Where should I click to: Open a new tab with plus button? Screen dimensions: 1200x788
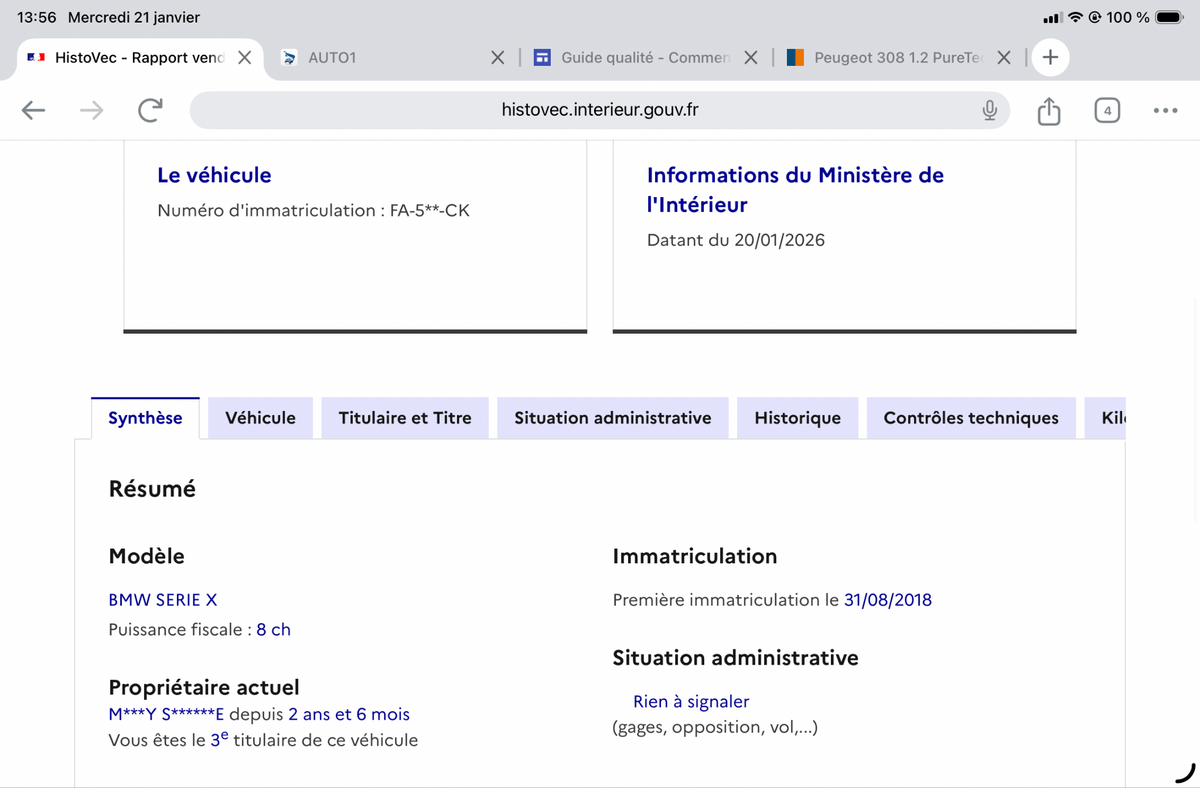pos(1050,57)
